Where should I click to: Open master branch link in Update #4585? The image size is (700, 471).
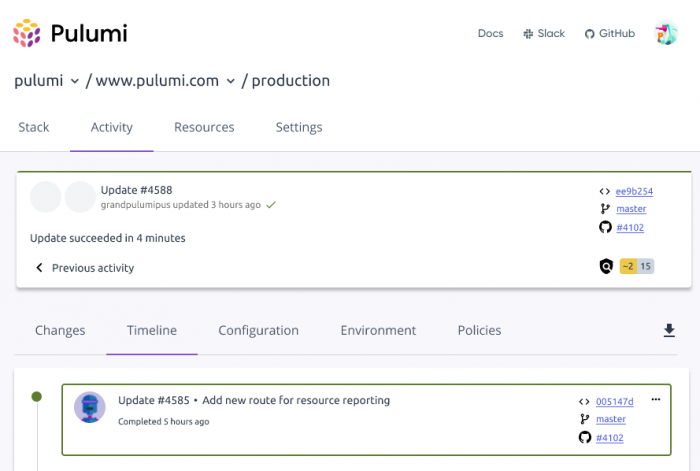tap(611, 419)
